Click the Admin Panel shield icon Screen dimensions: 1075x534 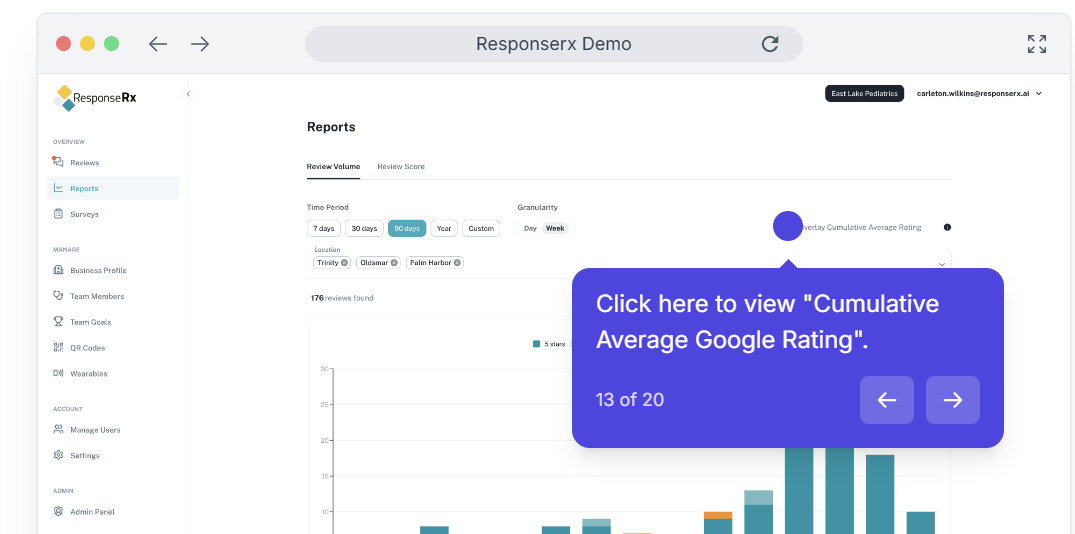(x=58, y=511)
